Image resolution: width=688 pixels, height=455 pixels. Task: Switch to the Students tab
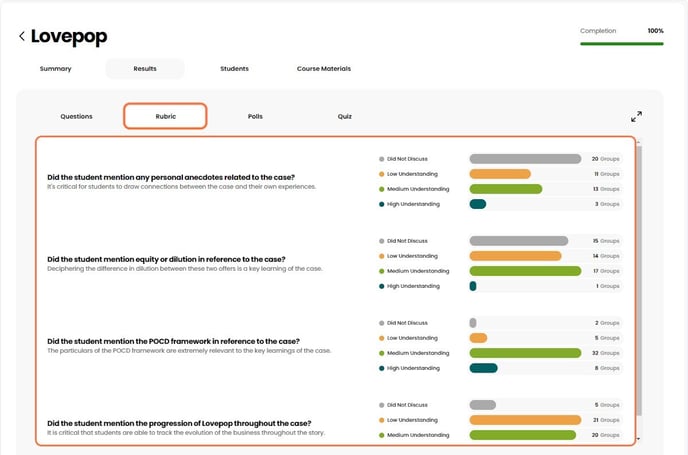[234, 69]
